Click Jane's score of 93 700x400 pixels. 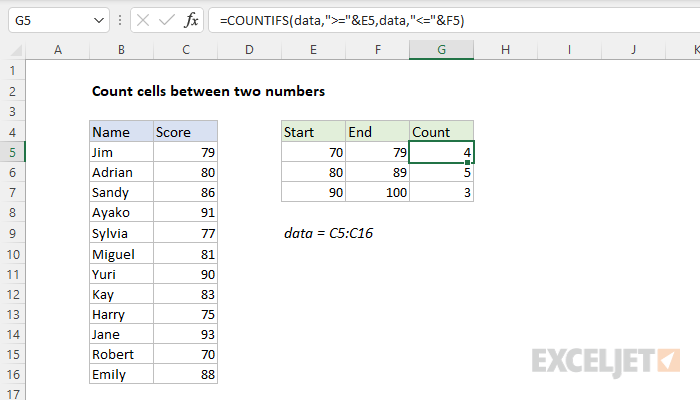tap(186, 334)
